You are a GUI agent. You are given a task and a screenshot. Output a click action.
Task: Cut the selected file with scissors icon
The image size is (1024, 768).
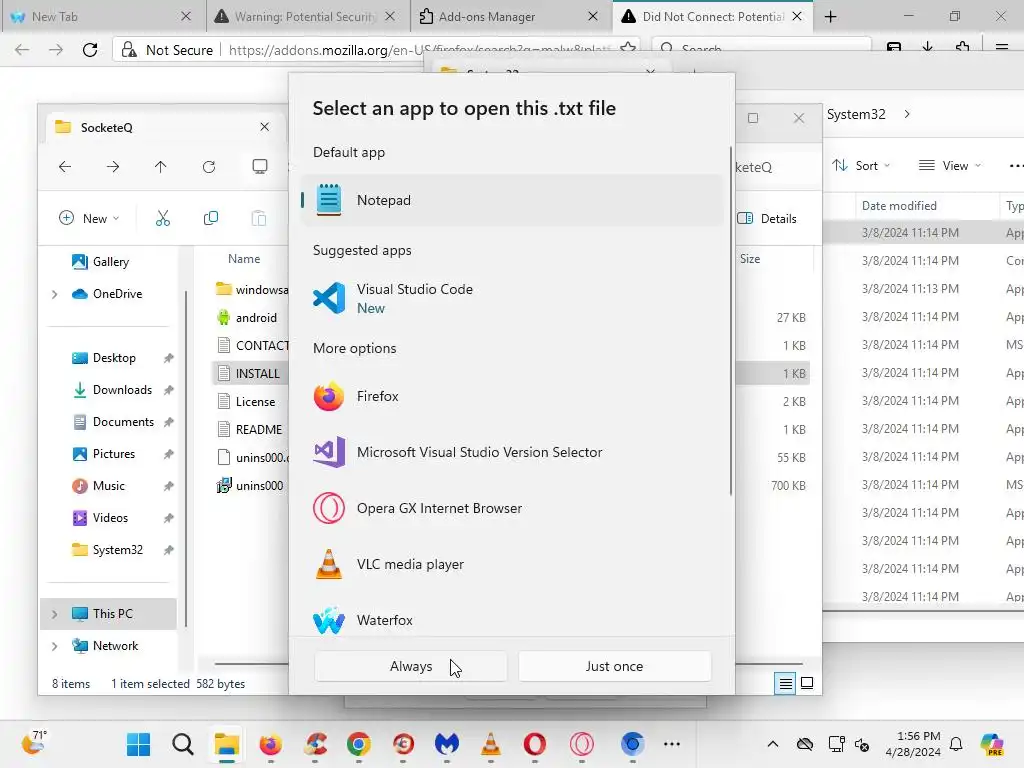163,218
